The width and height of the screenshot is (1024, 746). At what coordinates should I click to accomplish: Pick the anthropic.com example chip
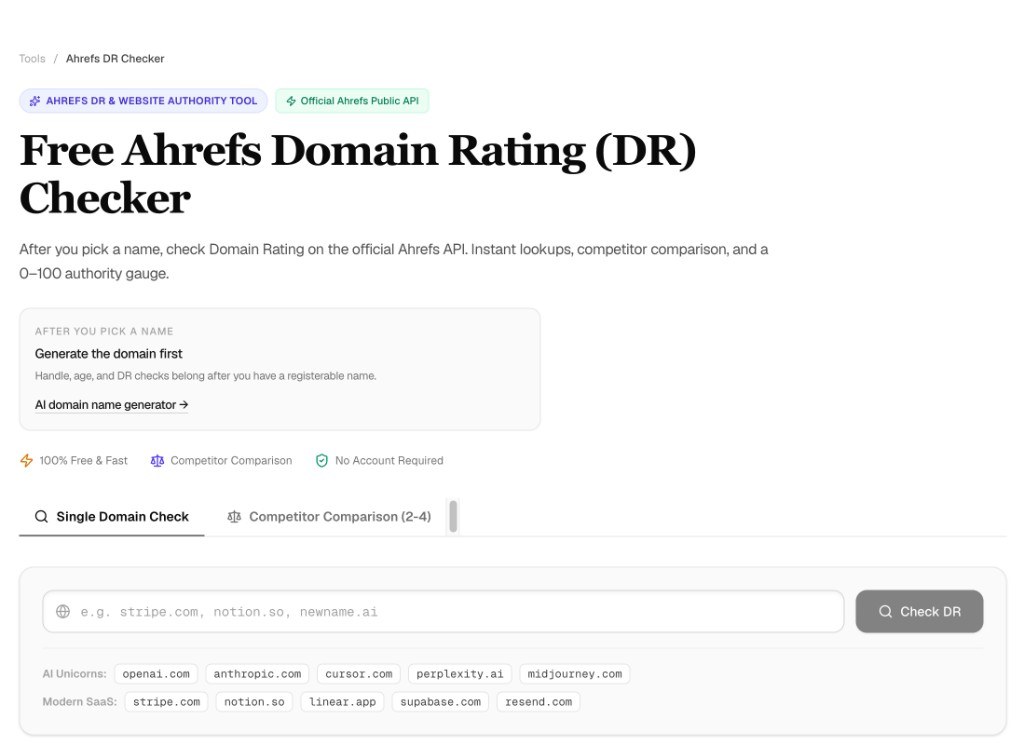click(x=257, y=674)
